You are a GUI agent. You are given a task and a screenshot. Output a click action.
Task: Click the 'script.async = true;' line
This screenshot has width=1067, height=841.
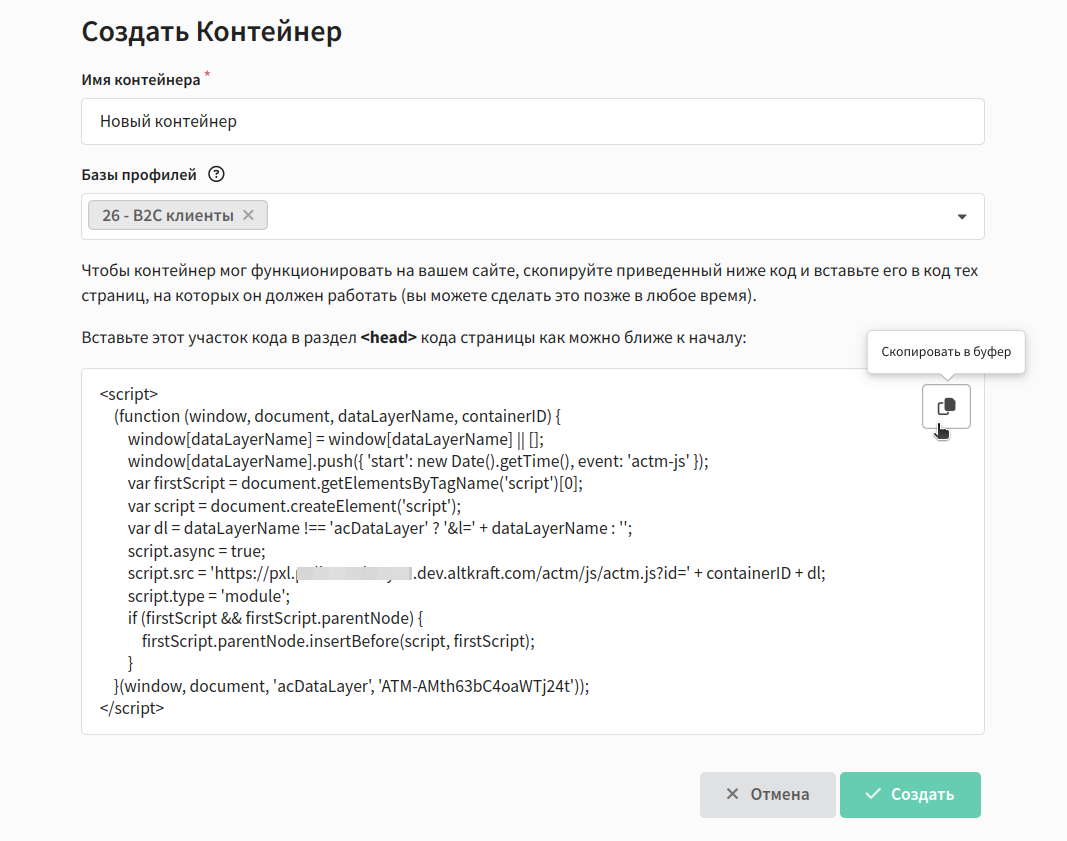tap(197, 551)
